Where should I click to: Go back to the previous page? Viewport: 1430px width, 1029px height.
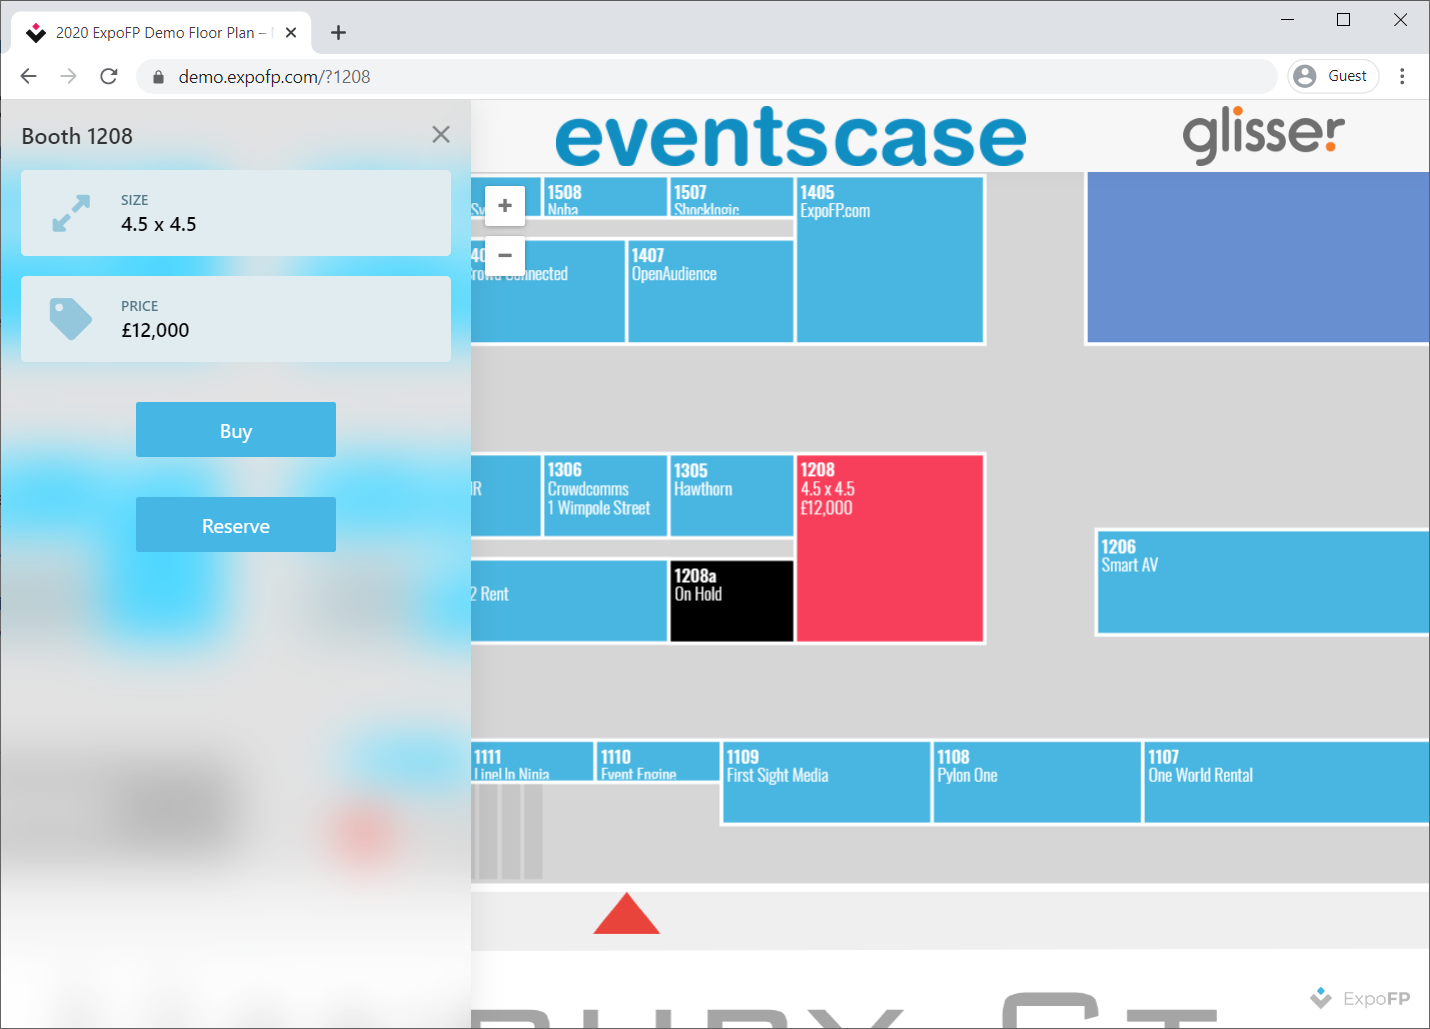pyautogui.click(x=28, y=76)
